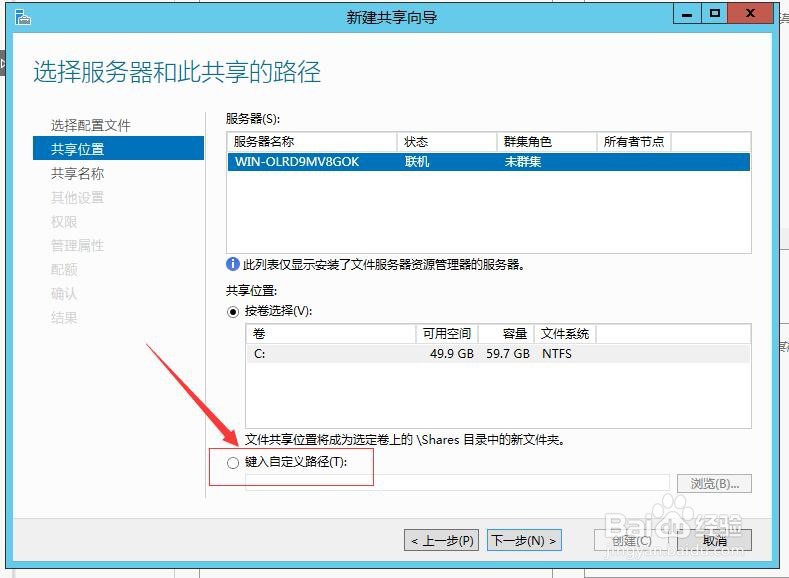
Task: Minimize the 新建共享向导 window
Action: click(686, 14)
